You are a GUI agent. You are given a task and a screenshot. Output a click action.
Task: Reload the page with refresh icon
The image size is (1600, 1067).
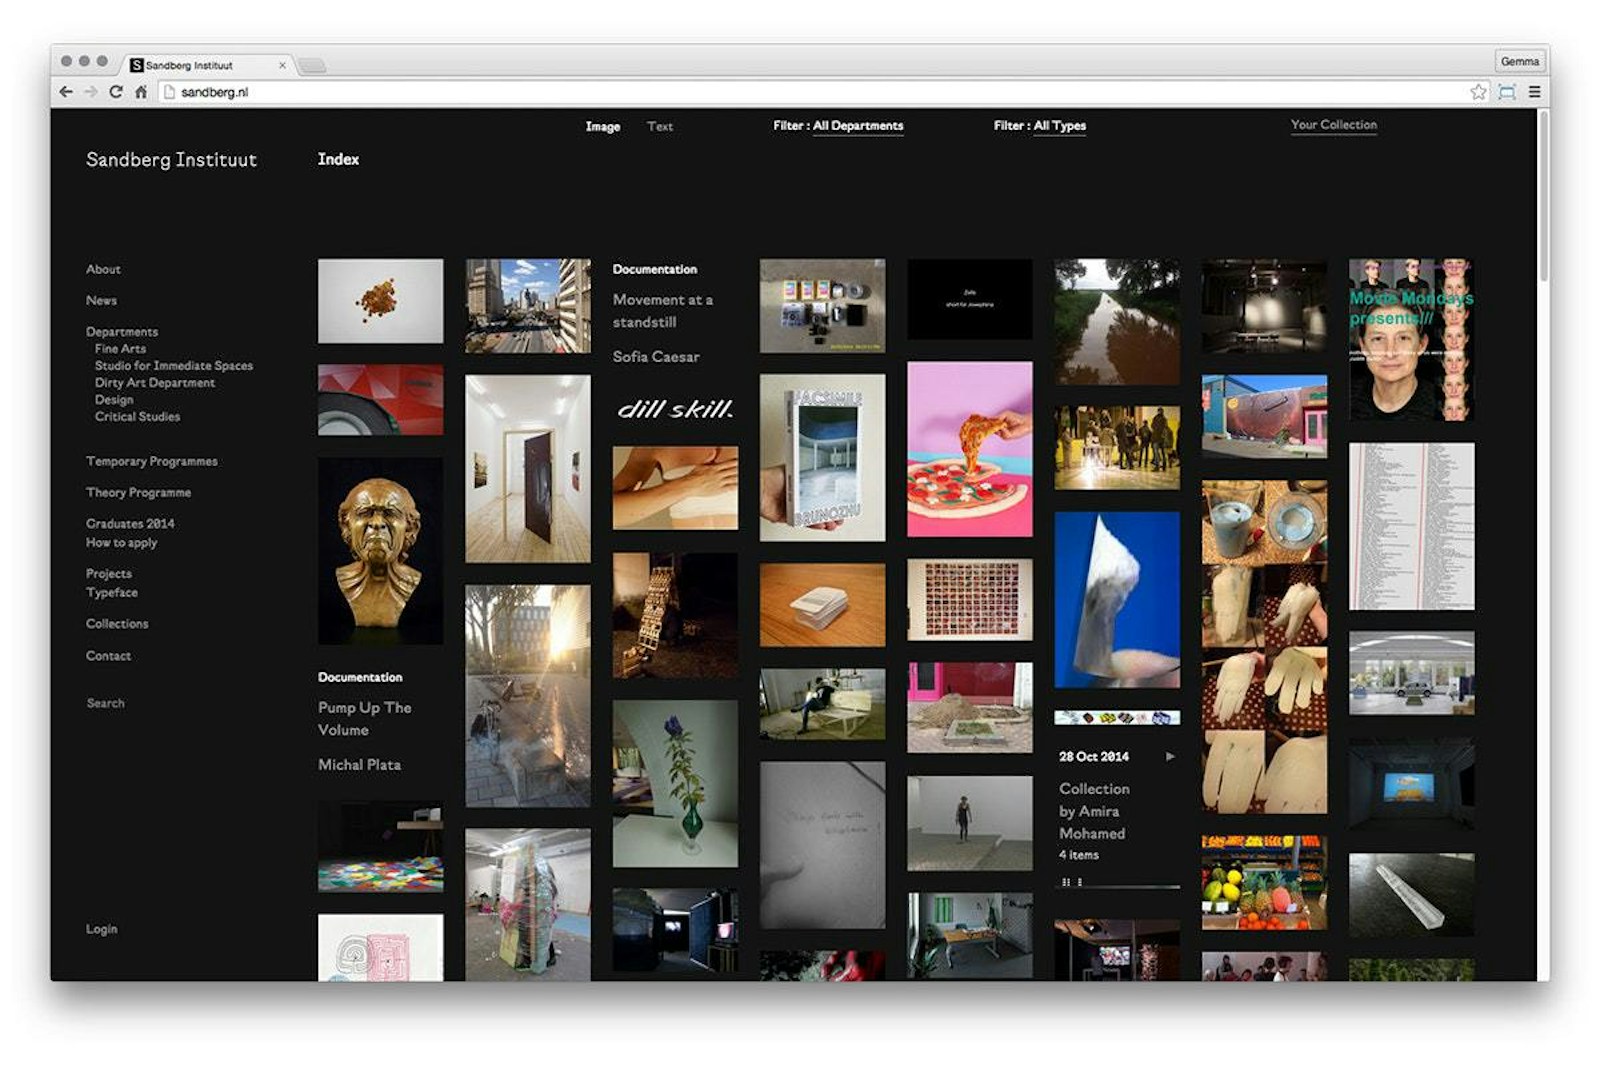click(x=116, y=92)
